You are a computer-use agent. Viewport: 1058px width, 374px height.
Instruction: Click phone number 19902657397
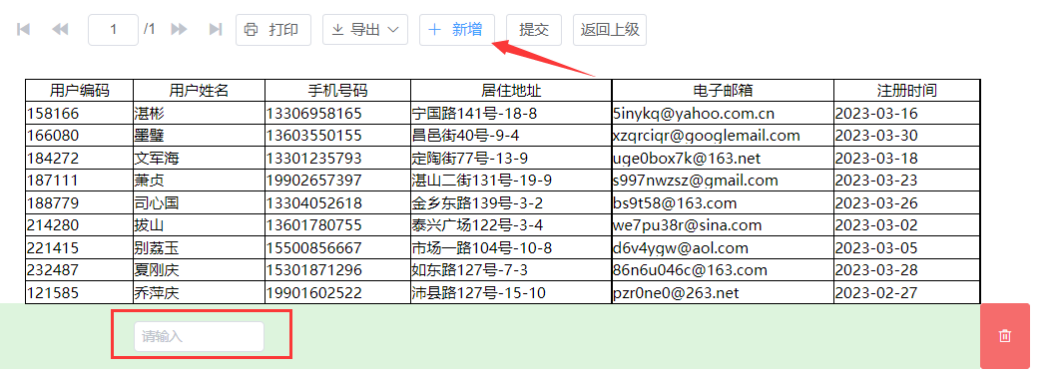point(337,180)
